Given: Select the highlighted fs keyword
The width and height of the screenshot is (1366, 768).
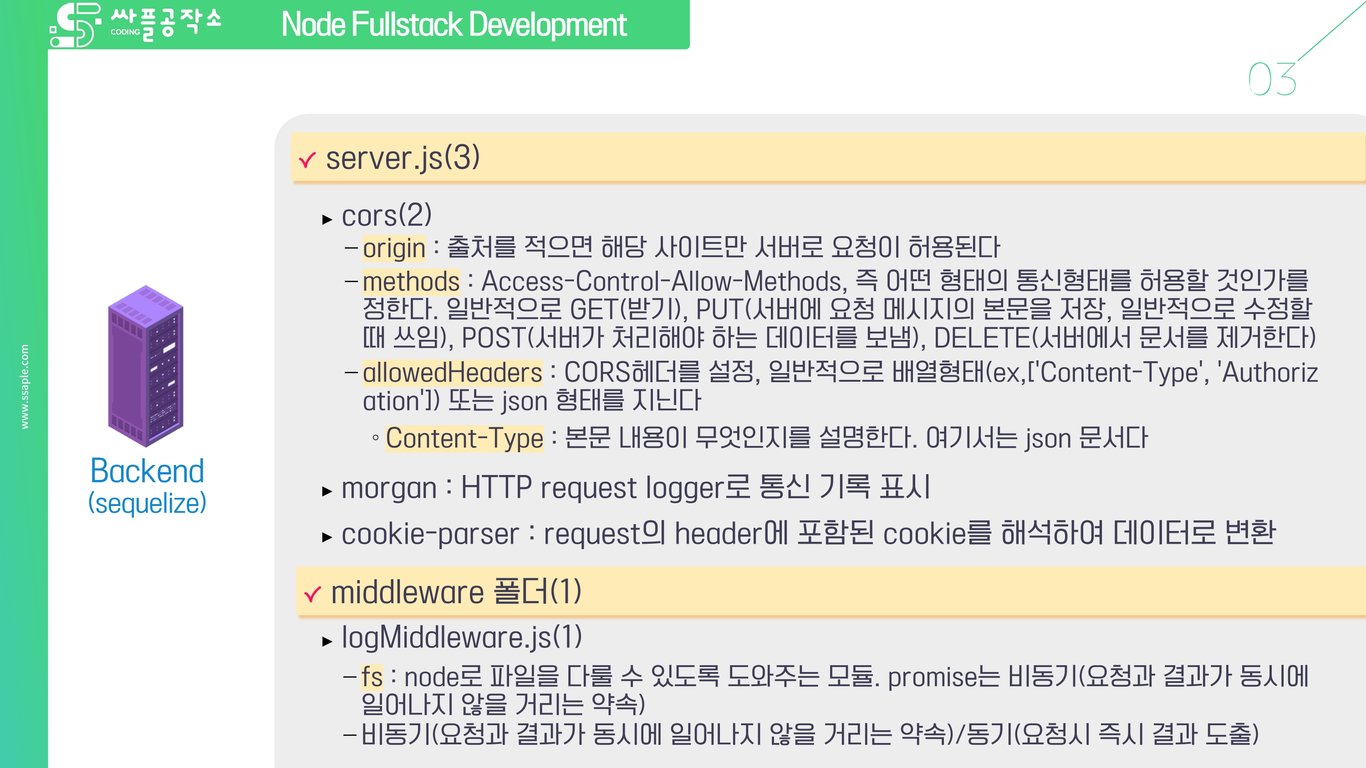Looking at the screenshot, I should click(369, 677).
